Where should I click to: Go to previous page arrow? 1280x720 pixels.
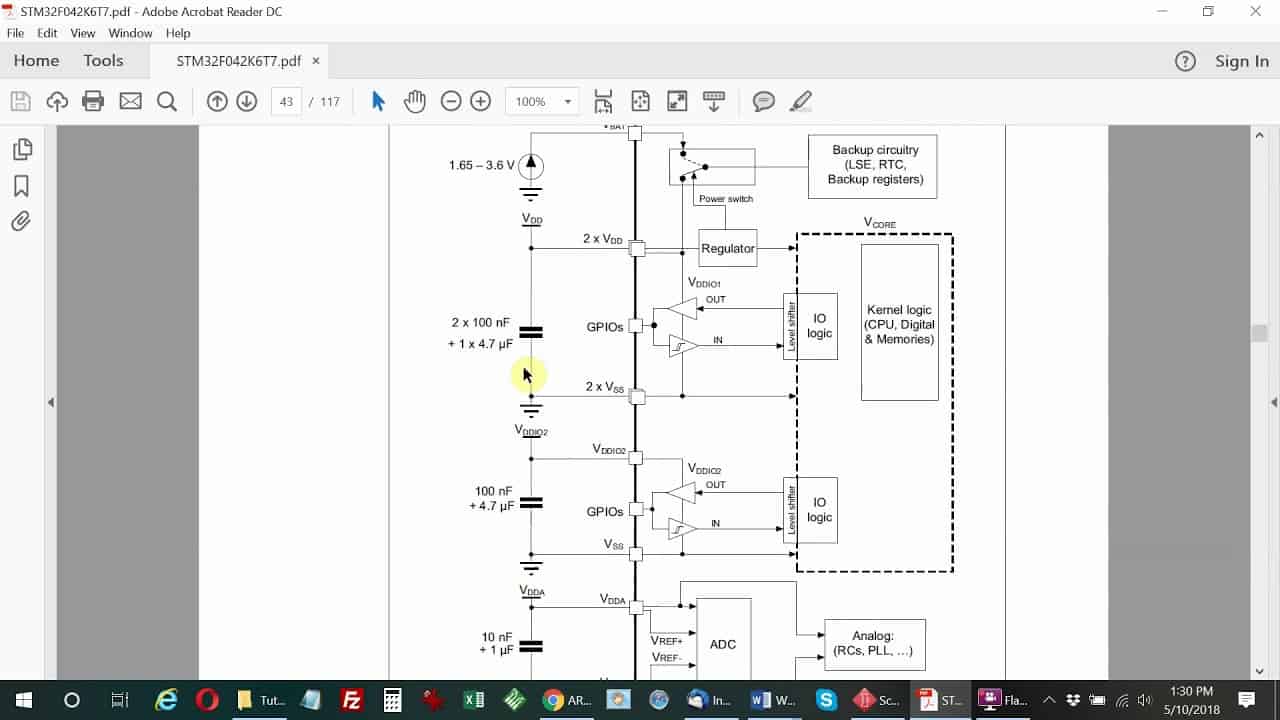click(217, 101)
